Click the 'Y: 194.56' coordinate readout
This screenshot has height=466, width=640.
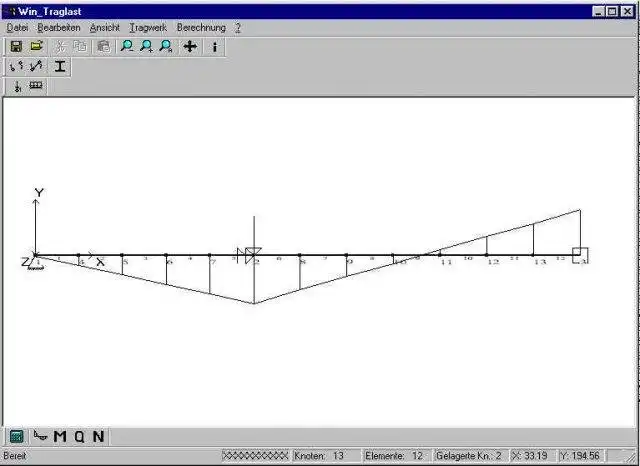point(582,455)
